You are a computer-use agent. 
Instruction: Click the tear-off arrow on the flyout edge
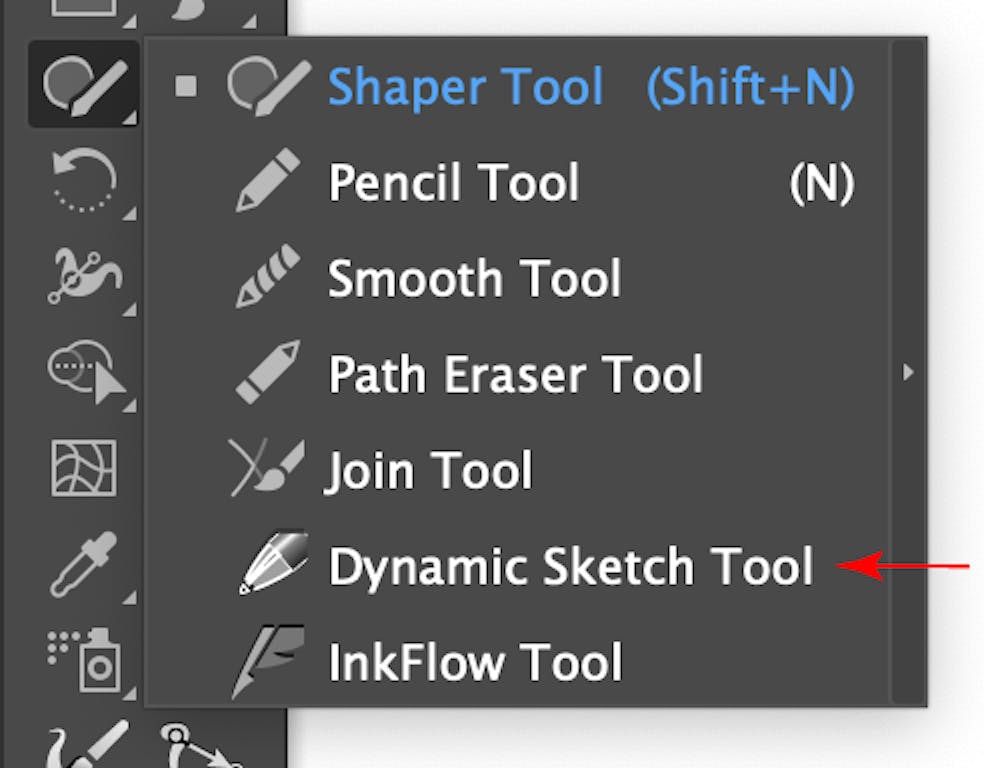907,374
